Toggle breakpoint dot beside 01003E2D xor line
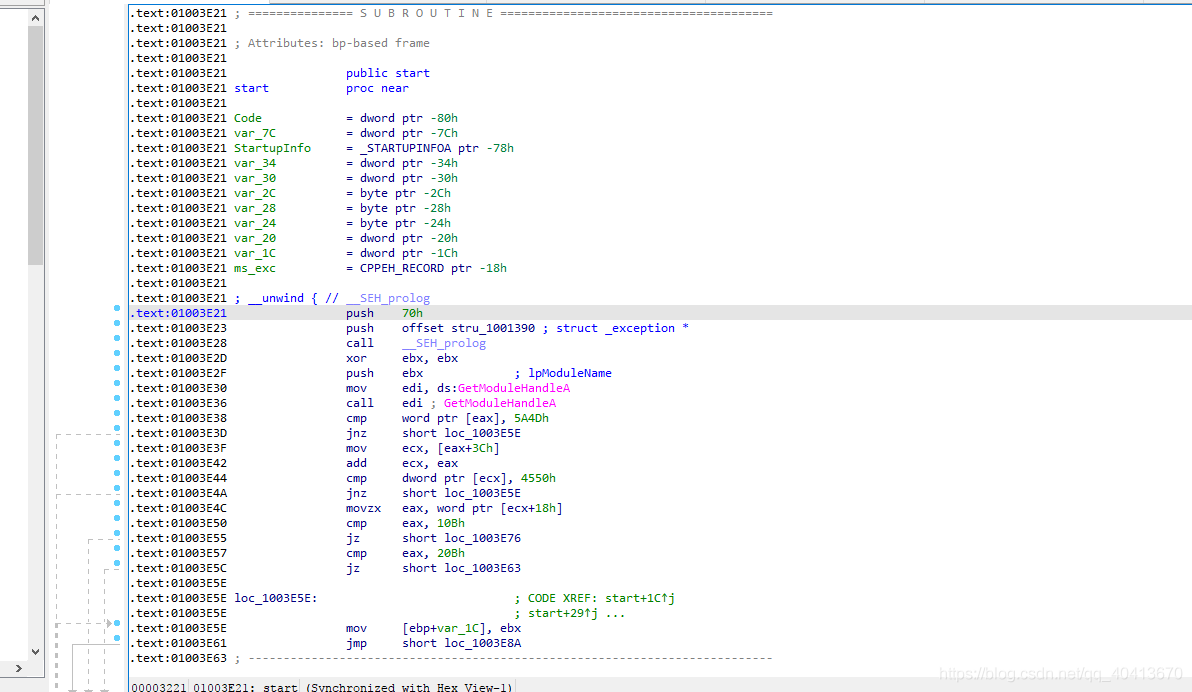 tap(117, 353)
